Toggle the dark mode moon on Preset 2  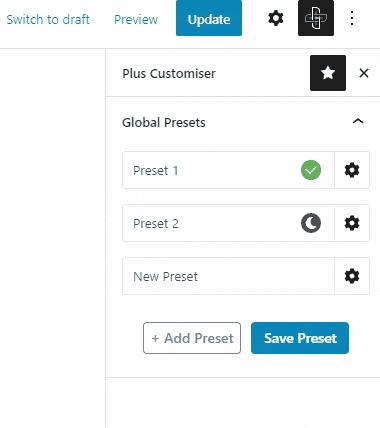pos(311,223)
